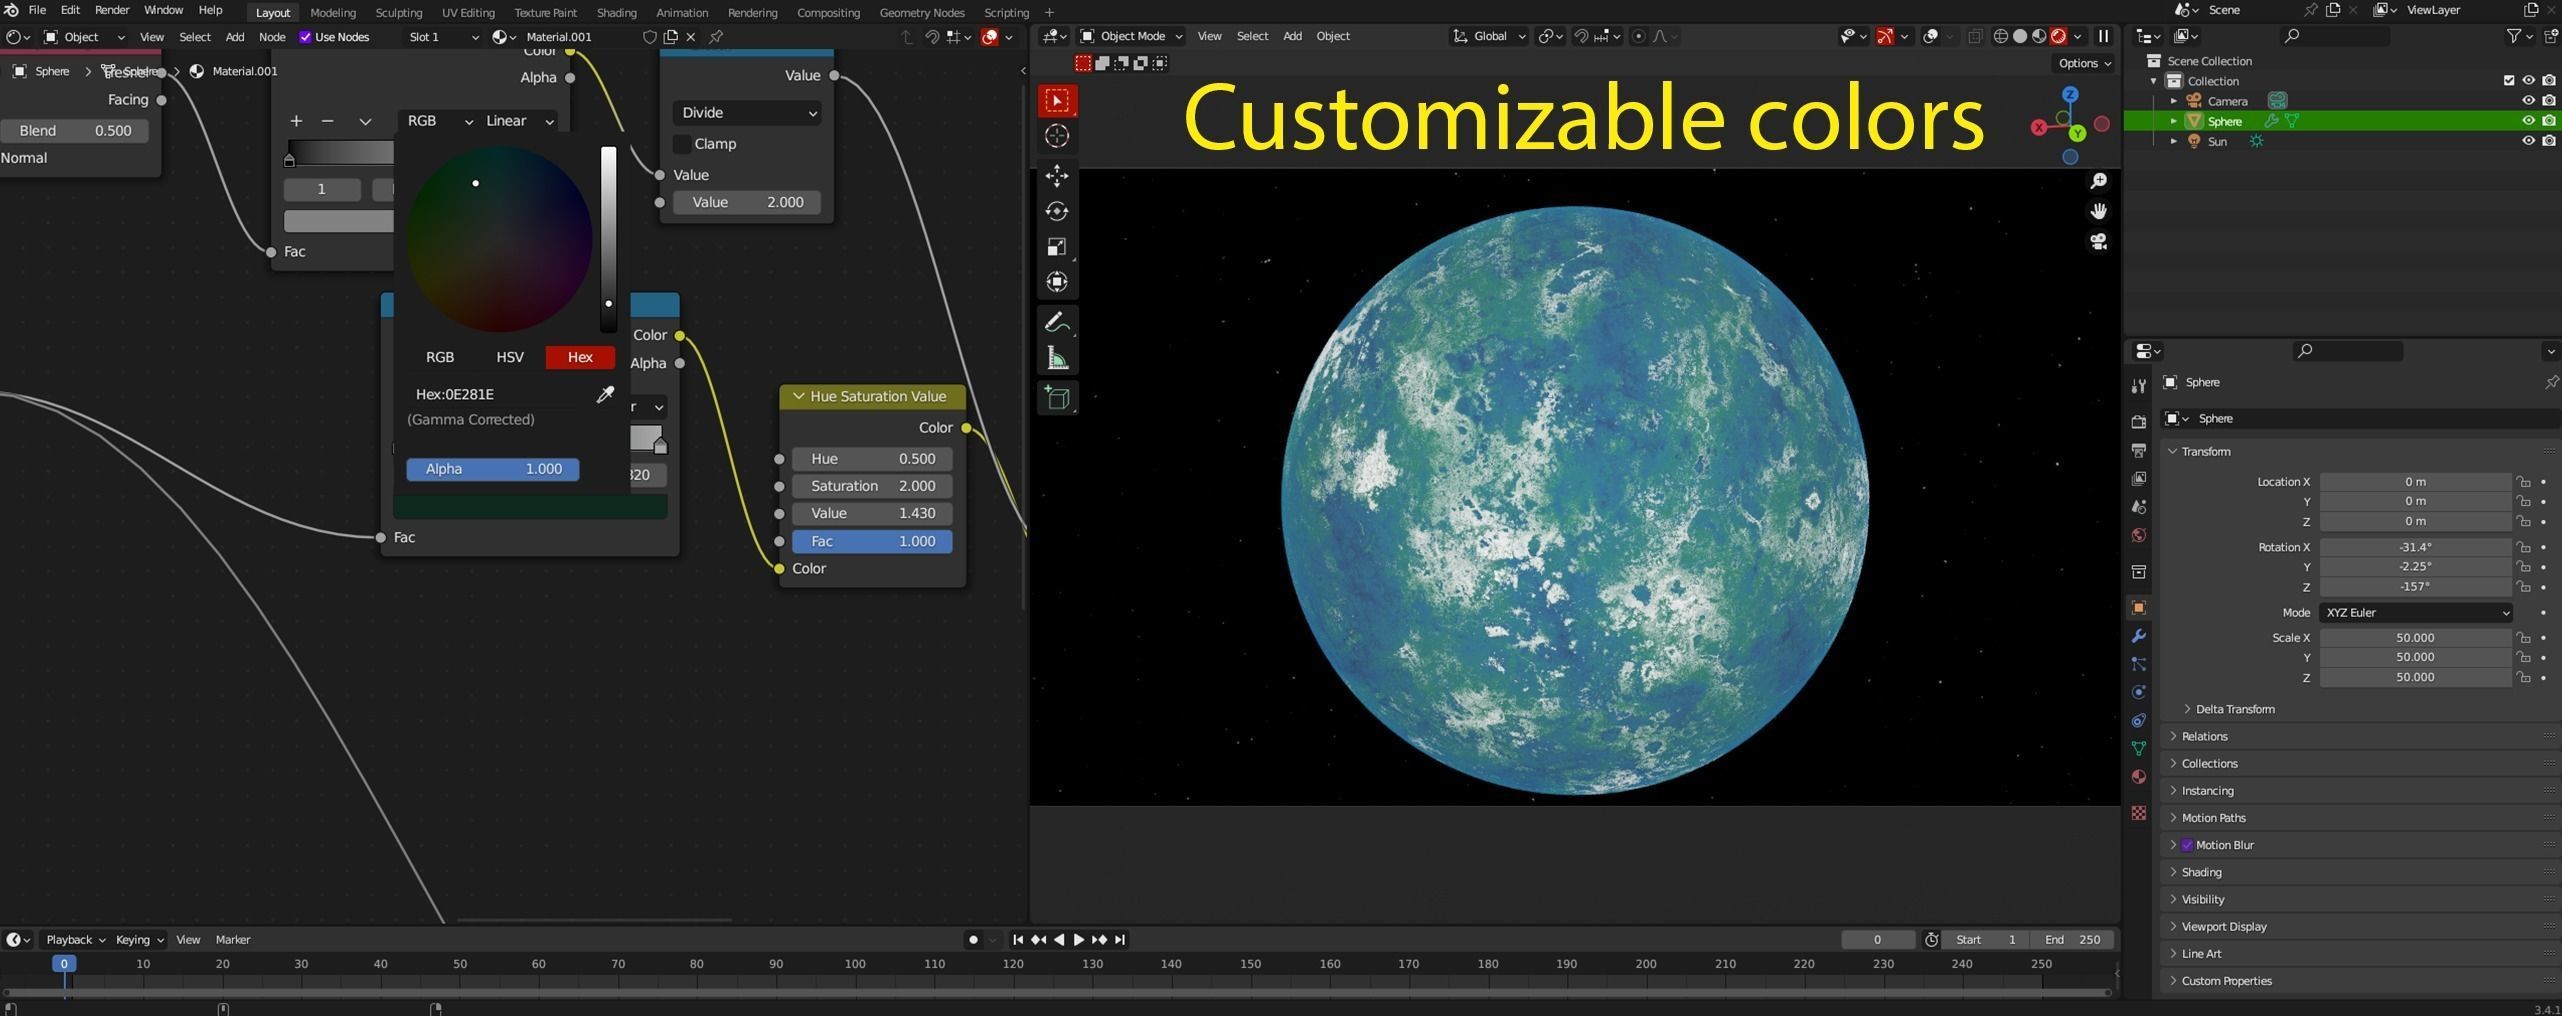The image size is (2562, 1016).
Task: Select the Measure ruler tool
Action: [x=1057, y=358]
